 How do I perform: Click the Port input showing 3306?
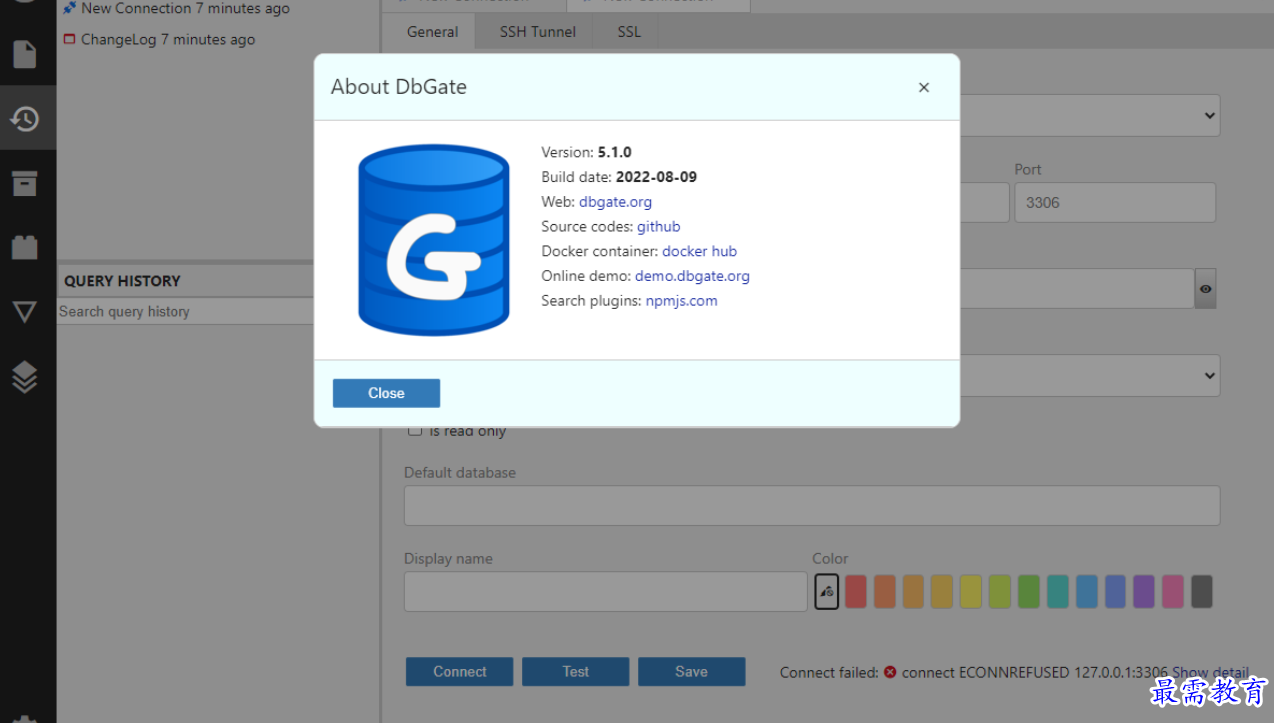pos(1115,202)
